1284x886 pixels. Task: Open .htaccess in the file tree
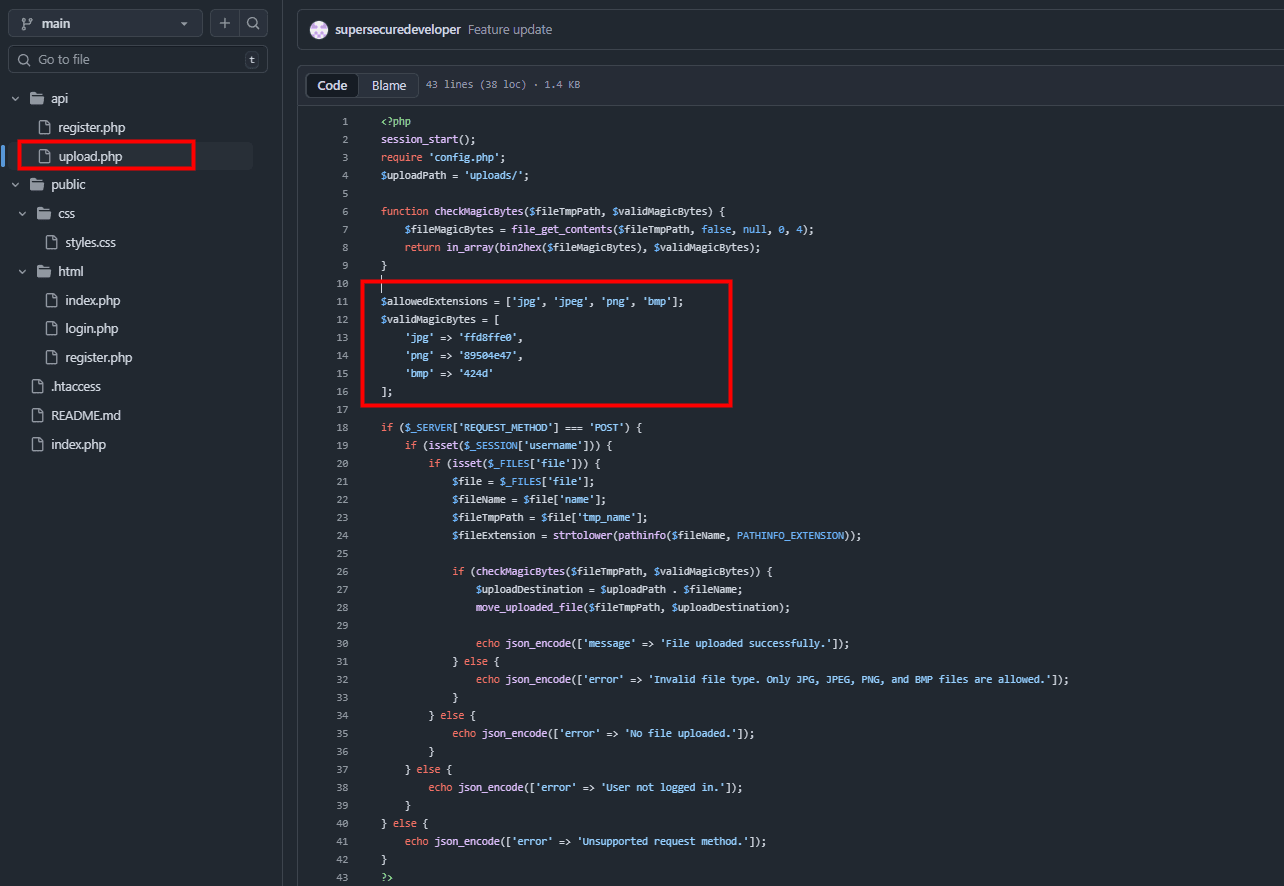[76, 387]
